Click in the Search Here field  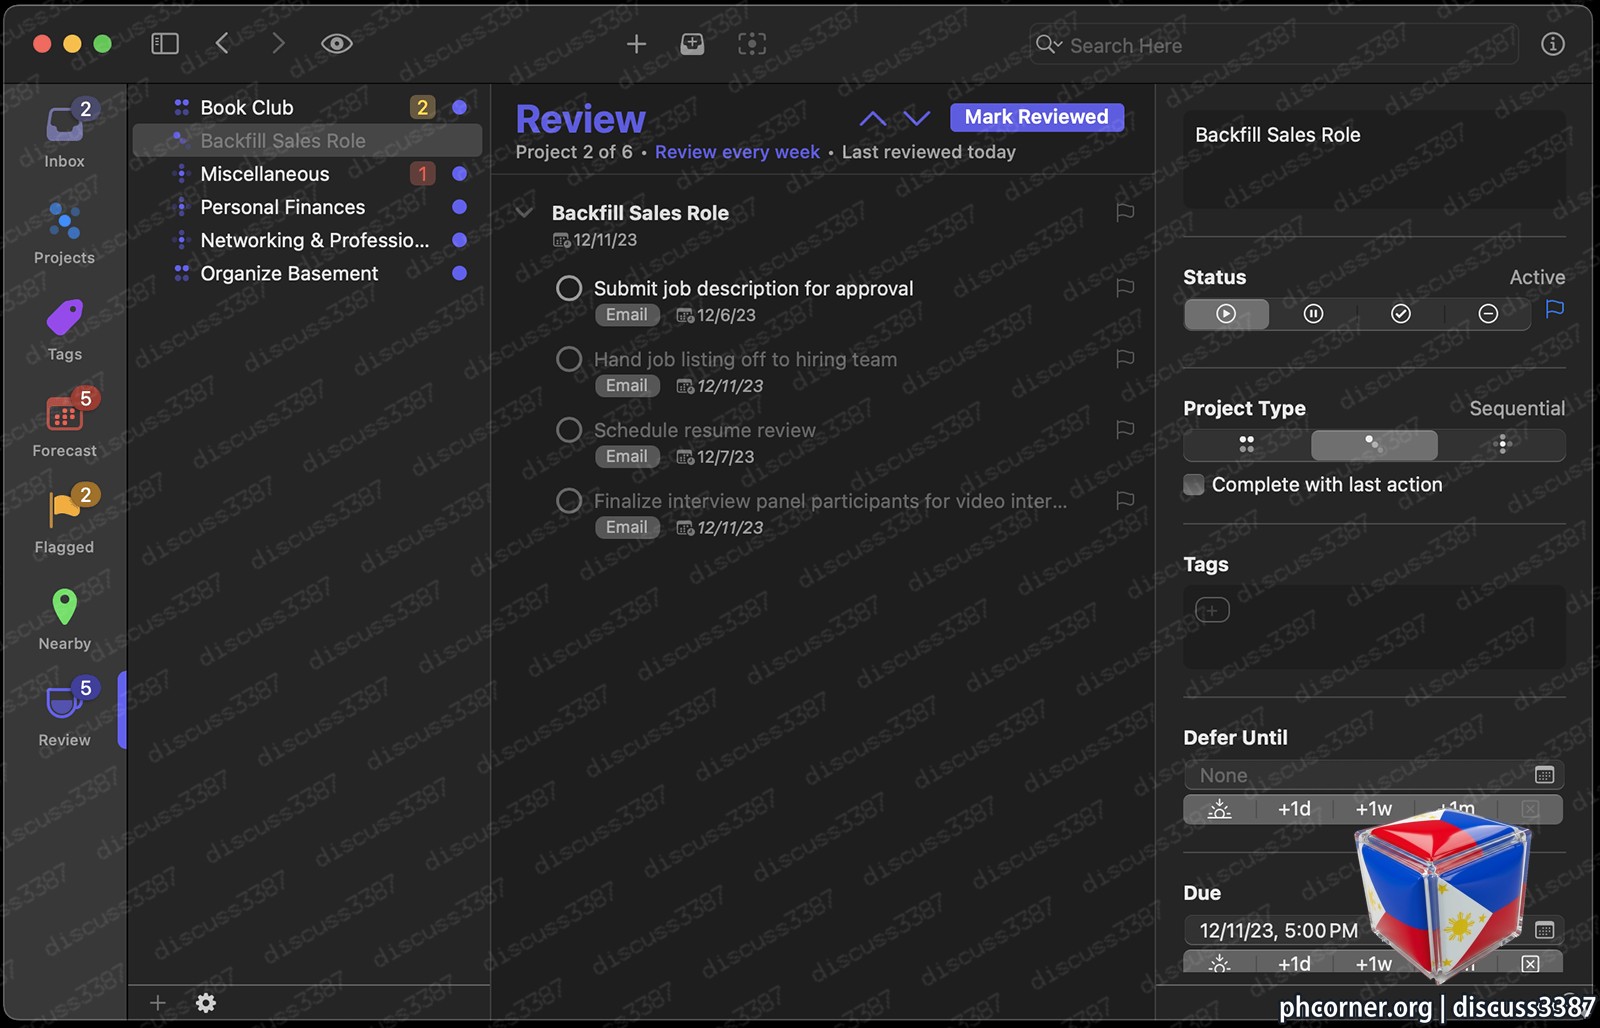pos(1274,45)
